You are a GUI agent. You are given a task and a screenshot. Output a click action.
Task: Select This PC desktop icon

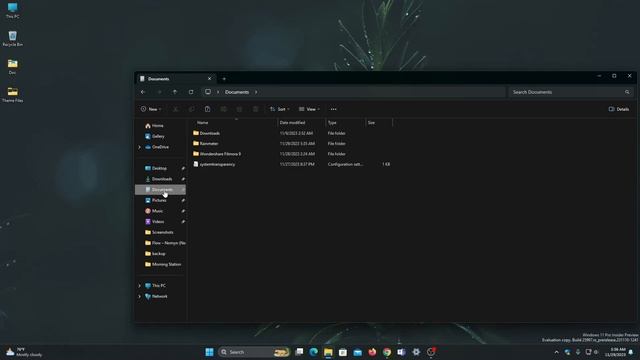pos(12,11)
